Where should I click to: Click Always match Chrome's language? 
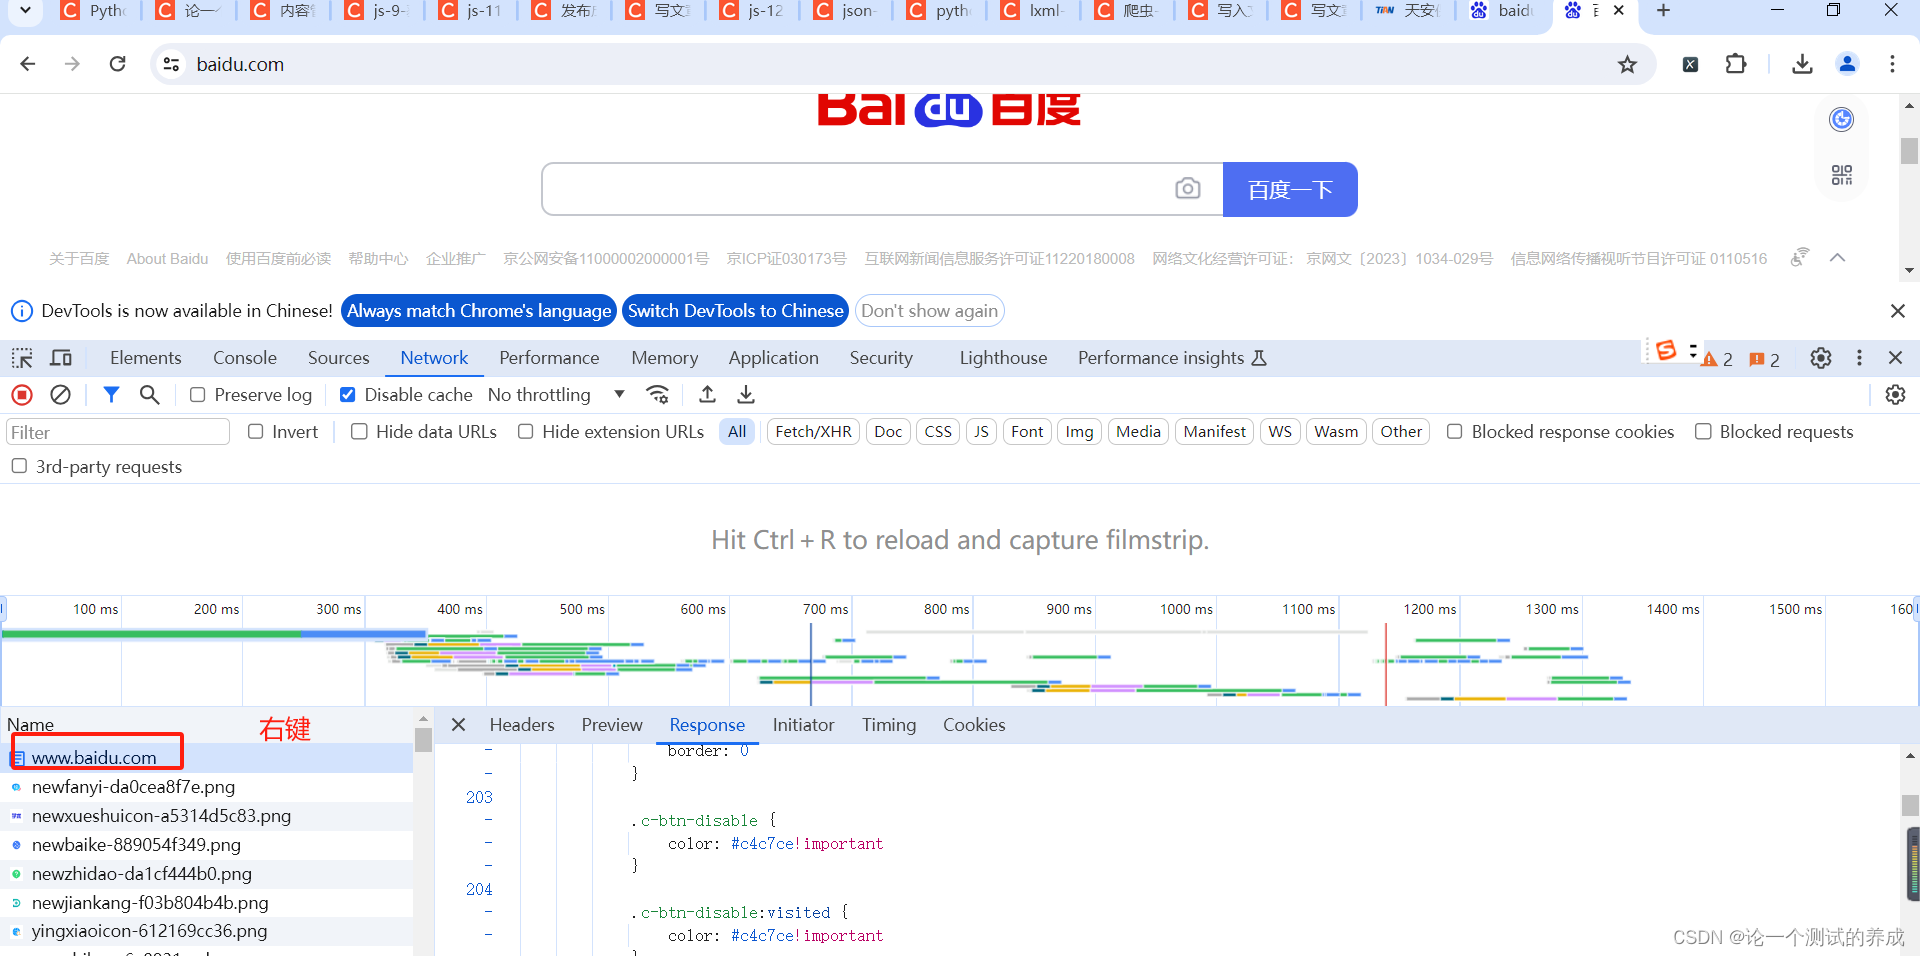coord(479,311)
